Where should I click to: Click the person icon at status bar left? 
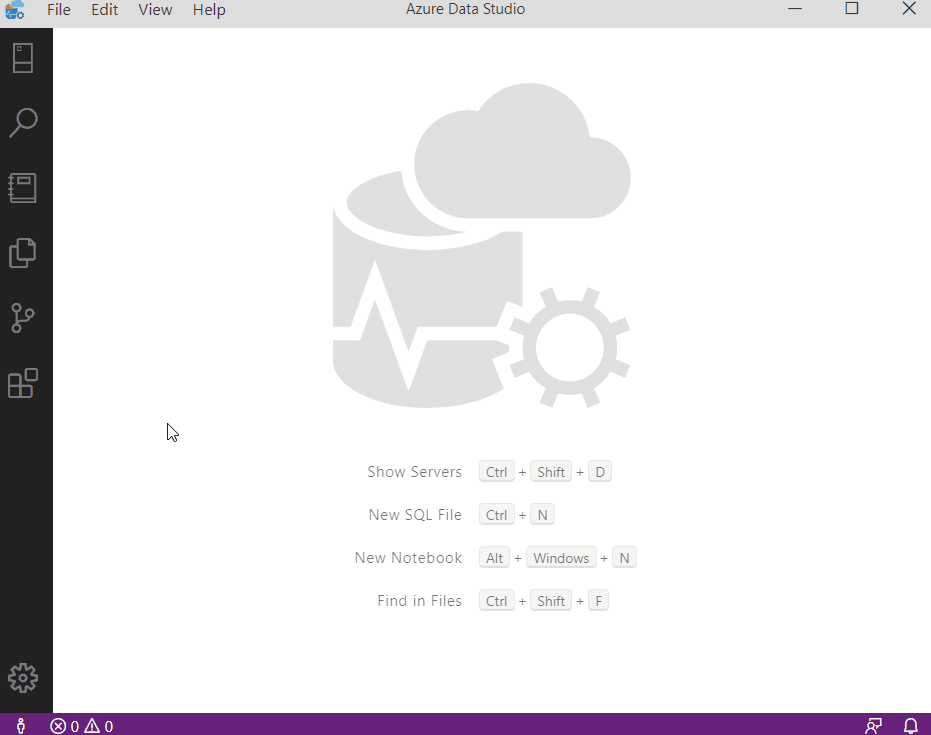[x=20, y=726]
